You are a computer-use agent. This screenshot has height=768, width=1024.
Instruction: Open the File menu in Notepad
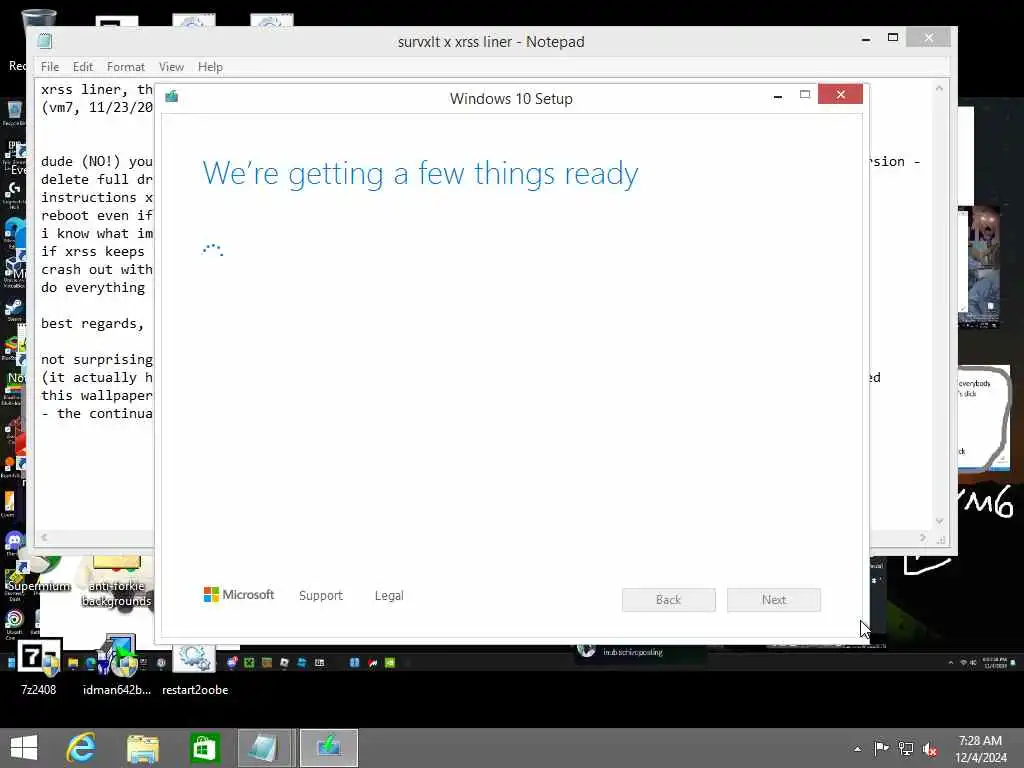click(x=50, y=67)
